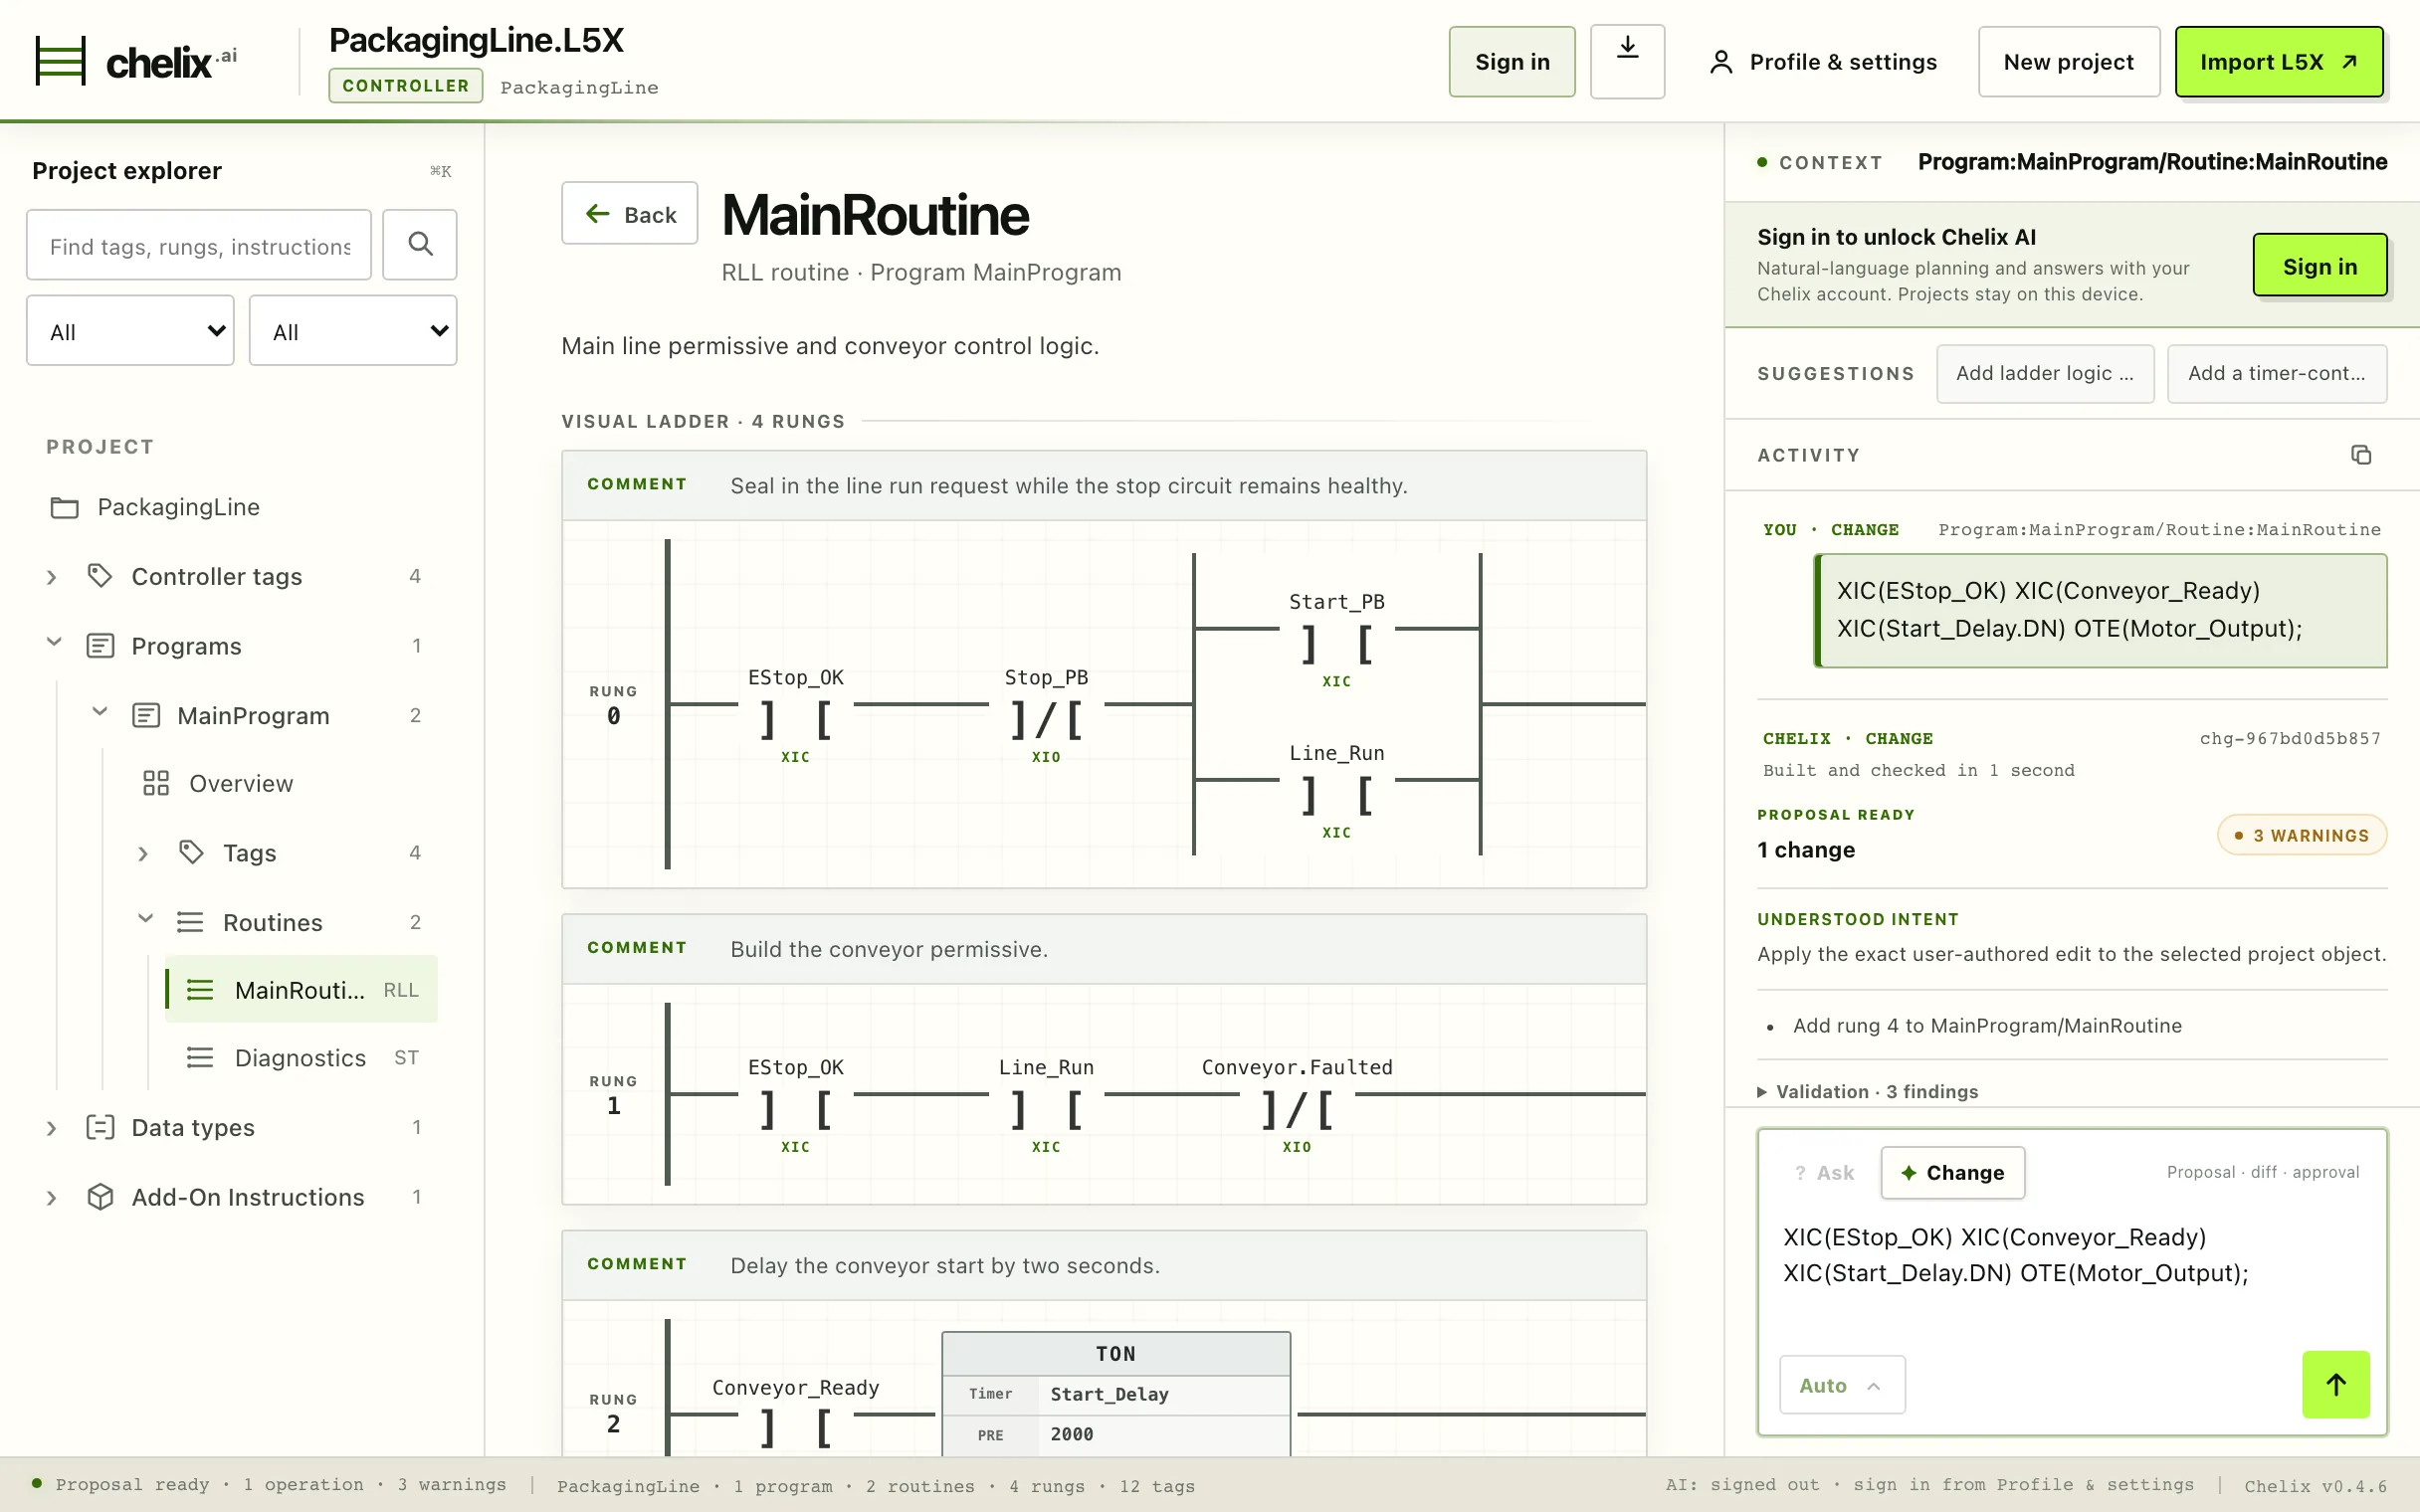Collapse the Routines node

coord(146,920)
